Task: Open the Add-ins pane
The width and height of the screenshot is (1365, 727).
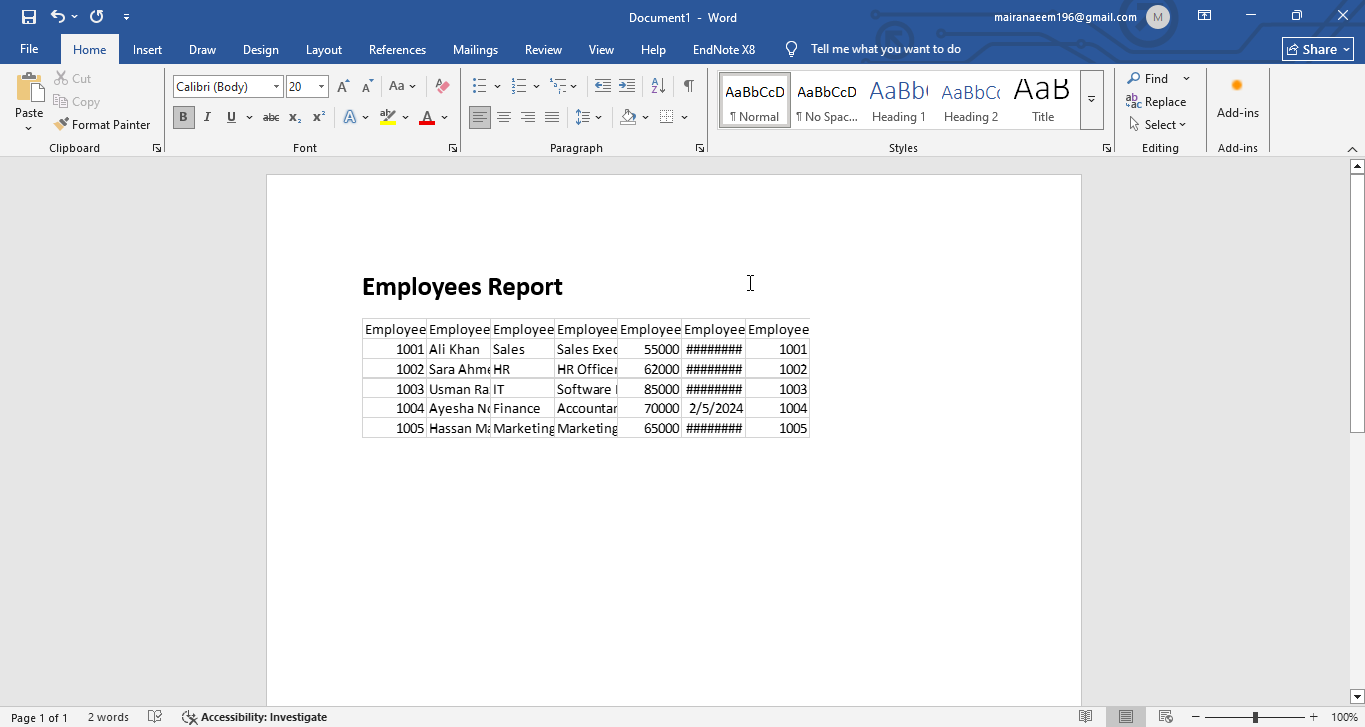Action: tap(1238, 99)
